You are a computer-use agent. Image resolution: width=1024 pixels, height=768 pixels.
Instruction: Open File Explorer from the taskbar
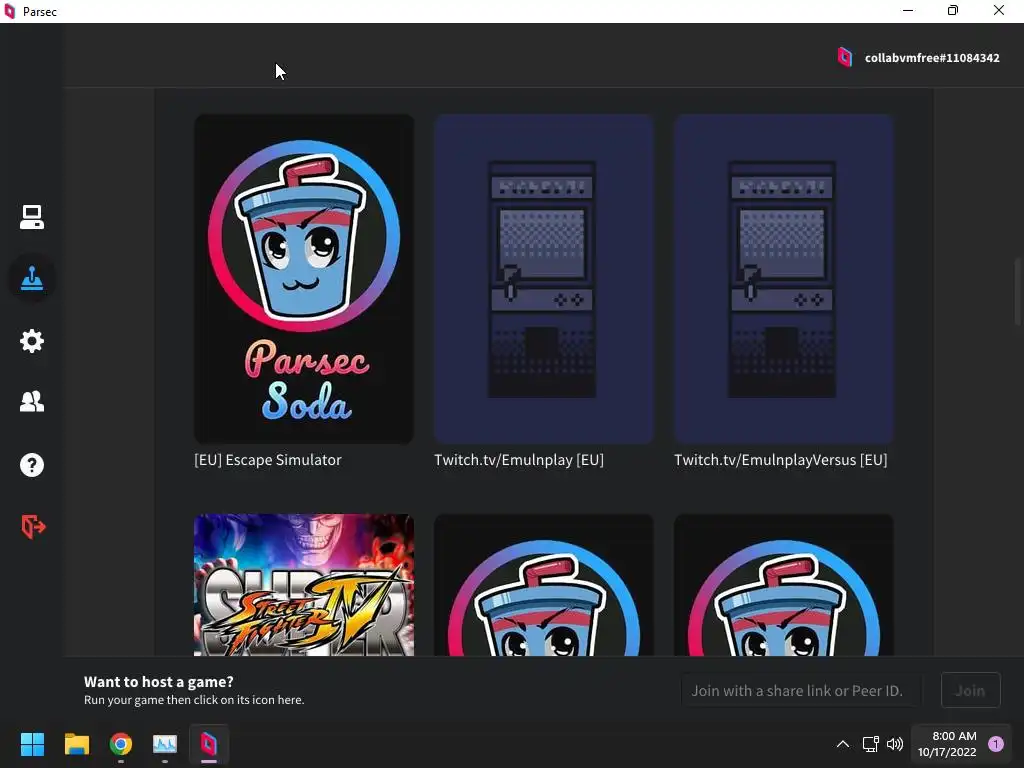(76, 744)
